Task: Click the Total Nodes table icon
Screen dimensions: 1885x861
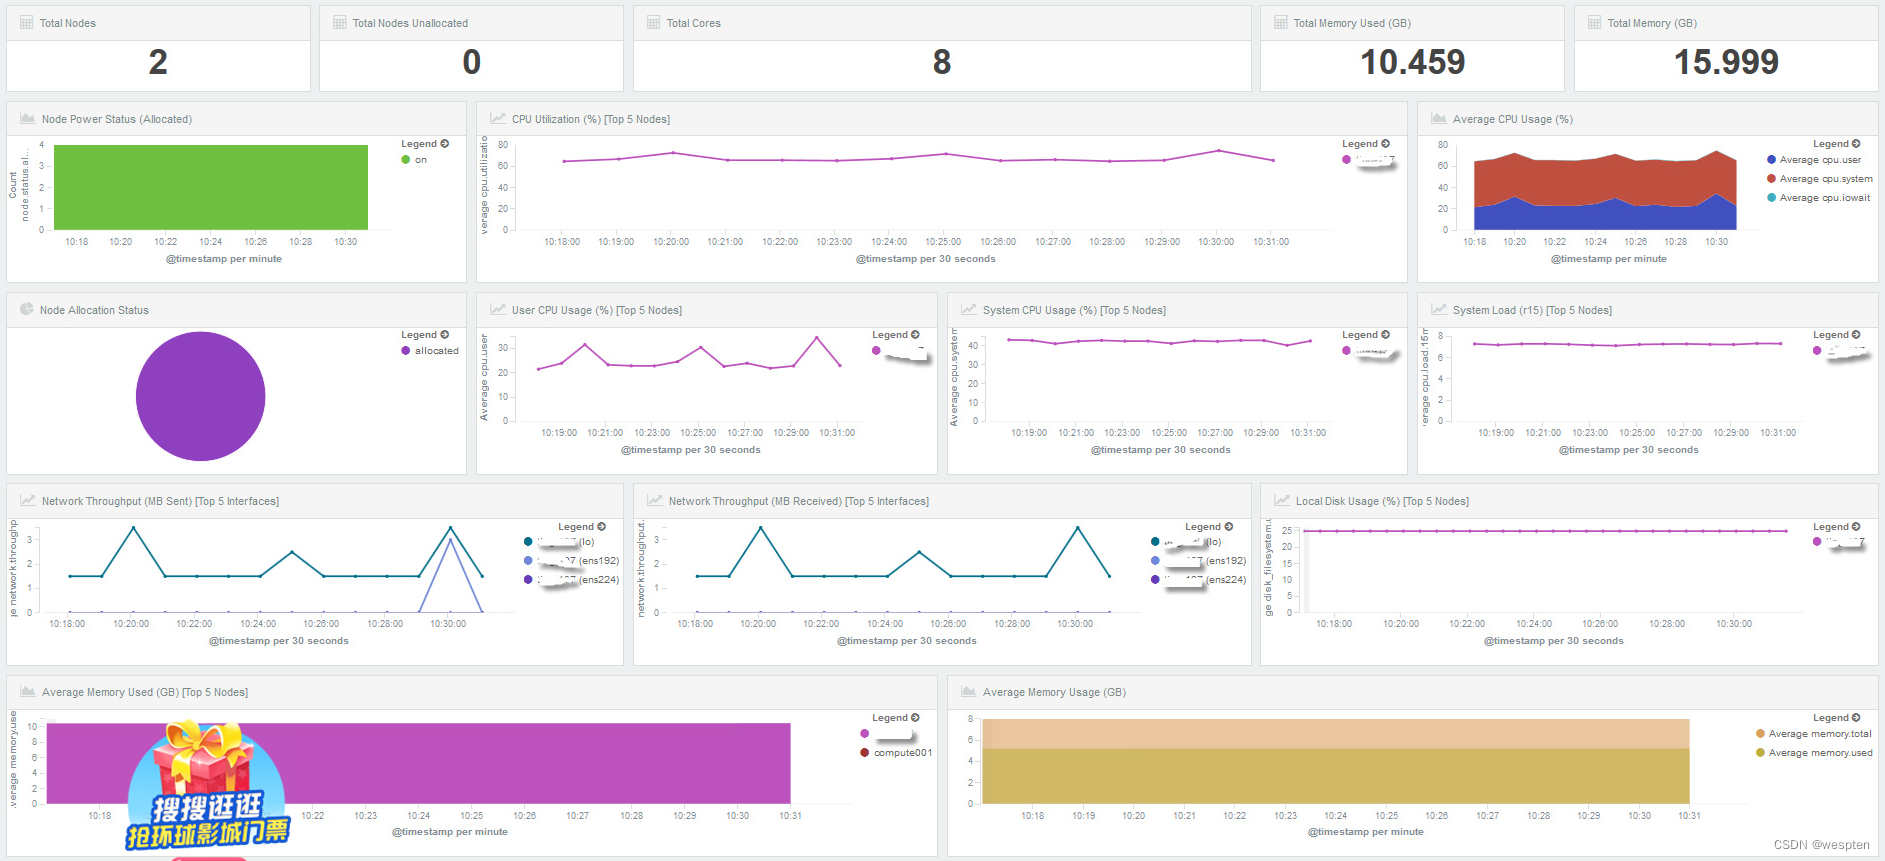Action: (26, 23)
